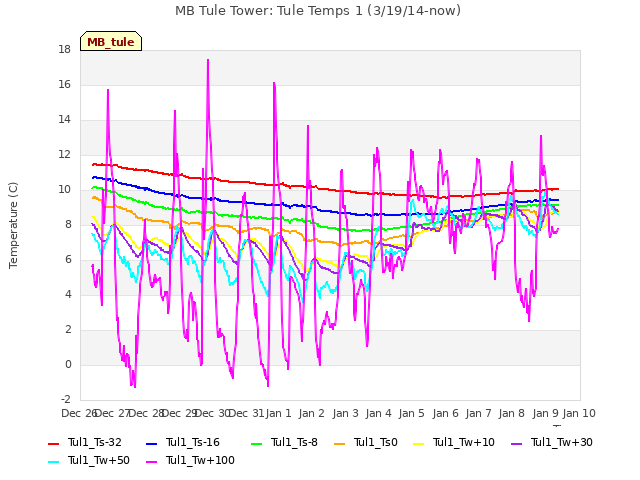
Task: Select the Tul1_Ts0 legend label
Action: click(376, 442)
